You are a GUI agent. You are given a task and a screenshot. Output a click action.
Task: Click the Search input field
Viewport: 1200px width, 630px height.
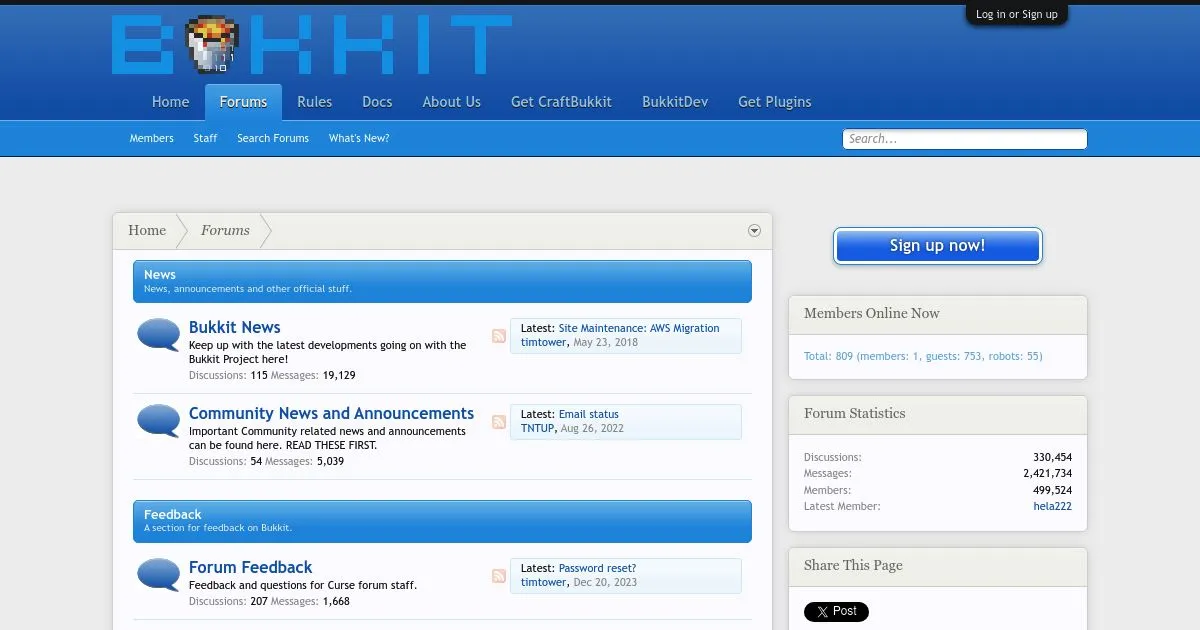(x=964, y=139)
